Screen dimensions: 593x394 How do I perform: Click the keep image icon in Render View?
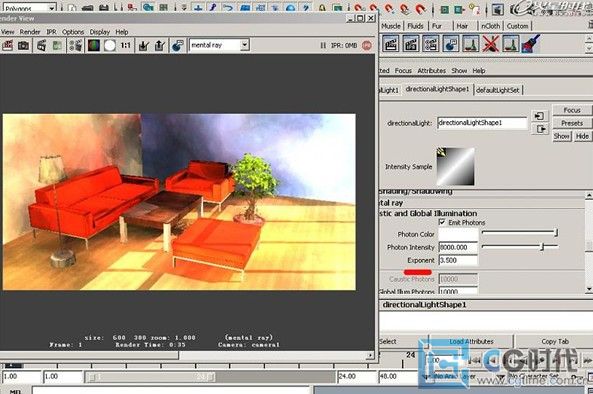coord(143,46)
